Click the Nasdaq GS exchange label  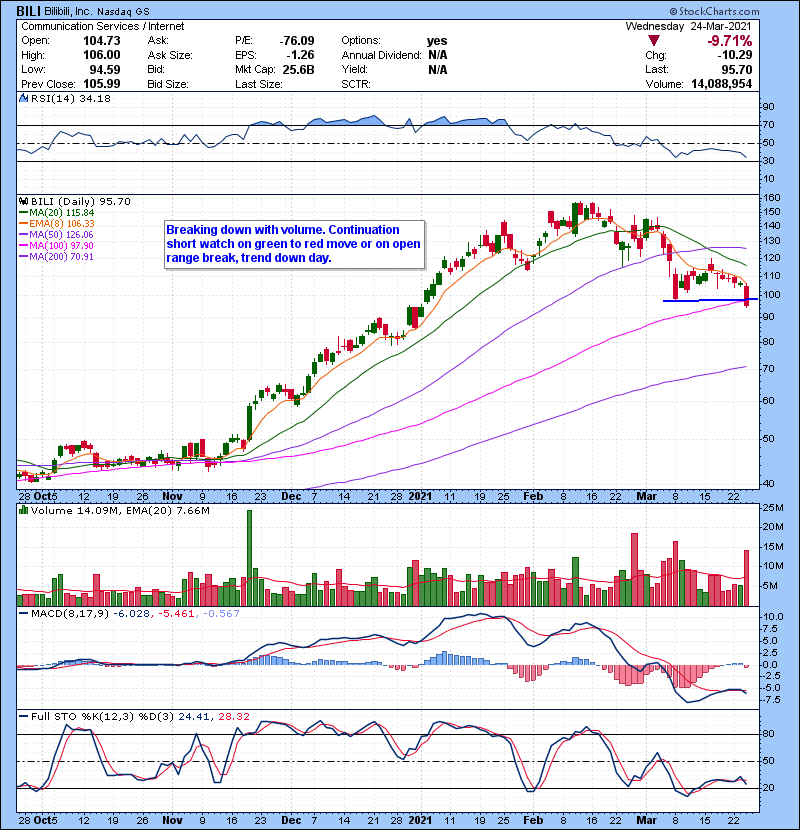click(123, 12)
